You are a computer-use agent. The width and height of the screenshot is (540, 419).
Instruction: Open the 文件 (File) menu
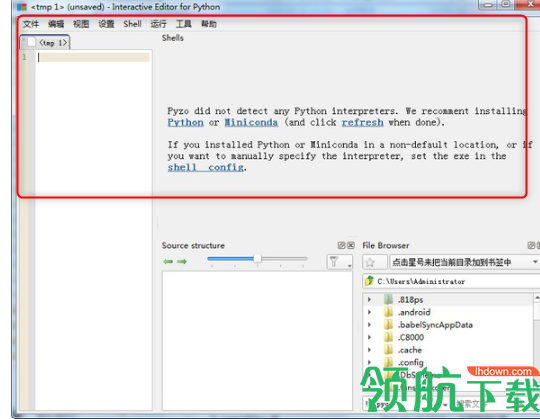click(31, 24)
